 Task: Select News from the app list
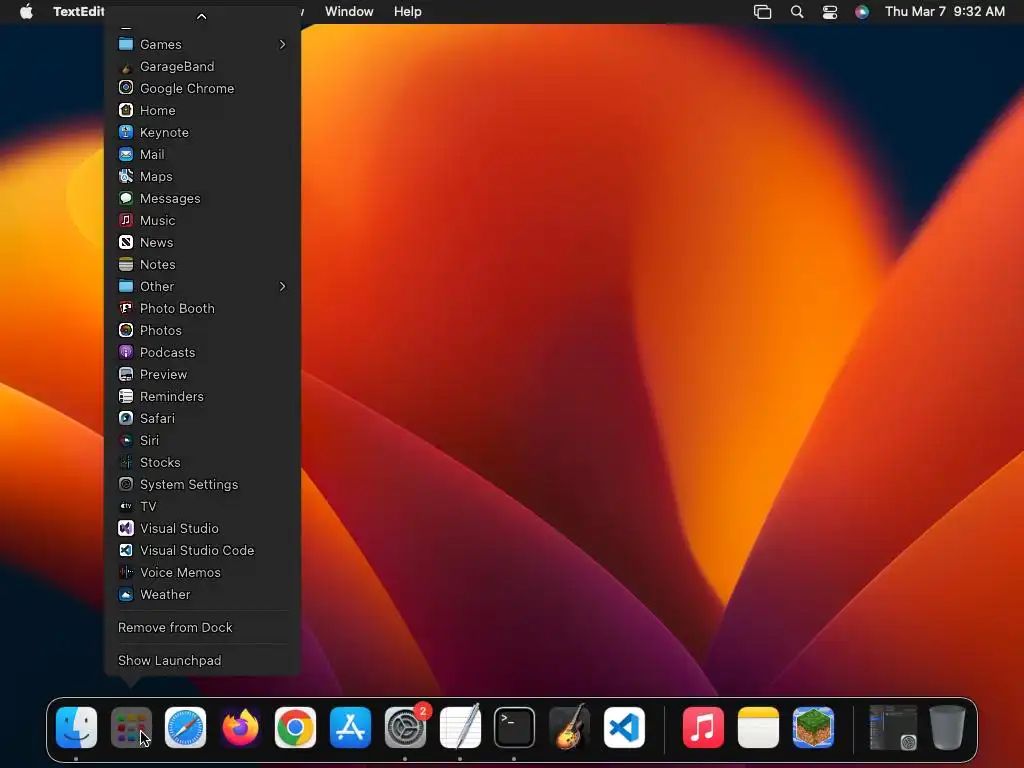tap(202, 242)
